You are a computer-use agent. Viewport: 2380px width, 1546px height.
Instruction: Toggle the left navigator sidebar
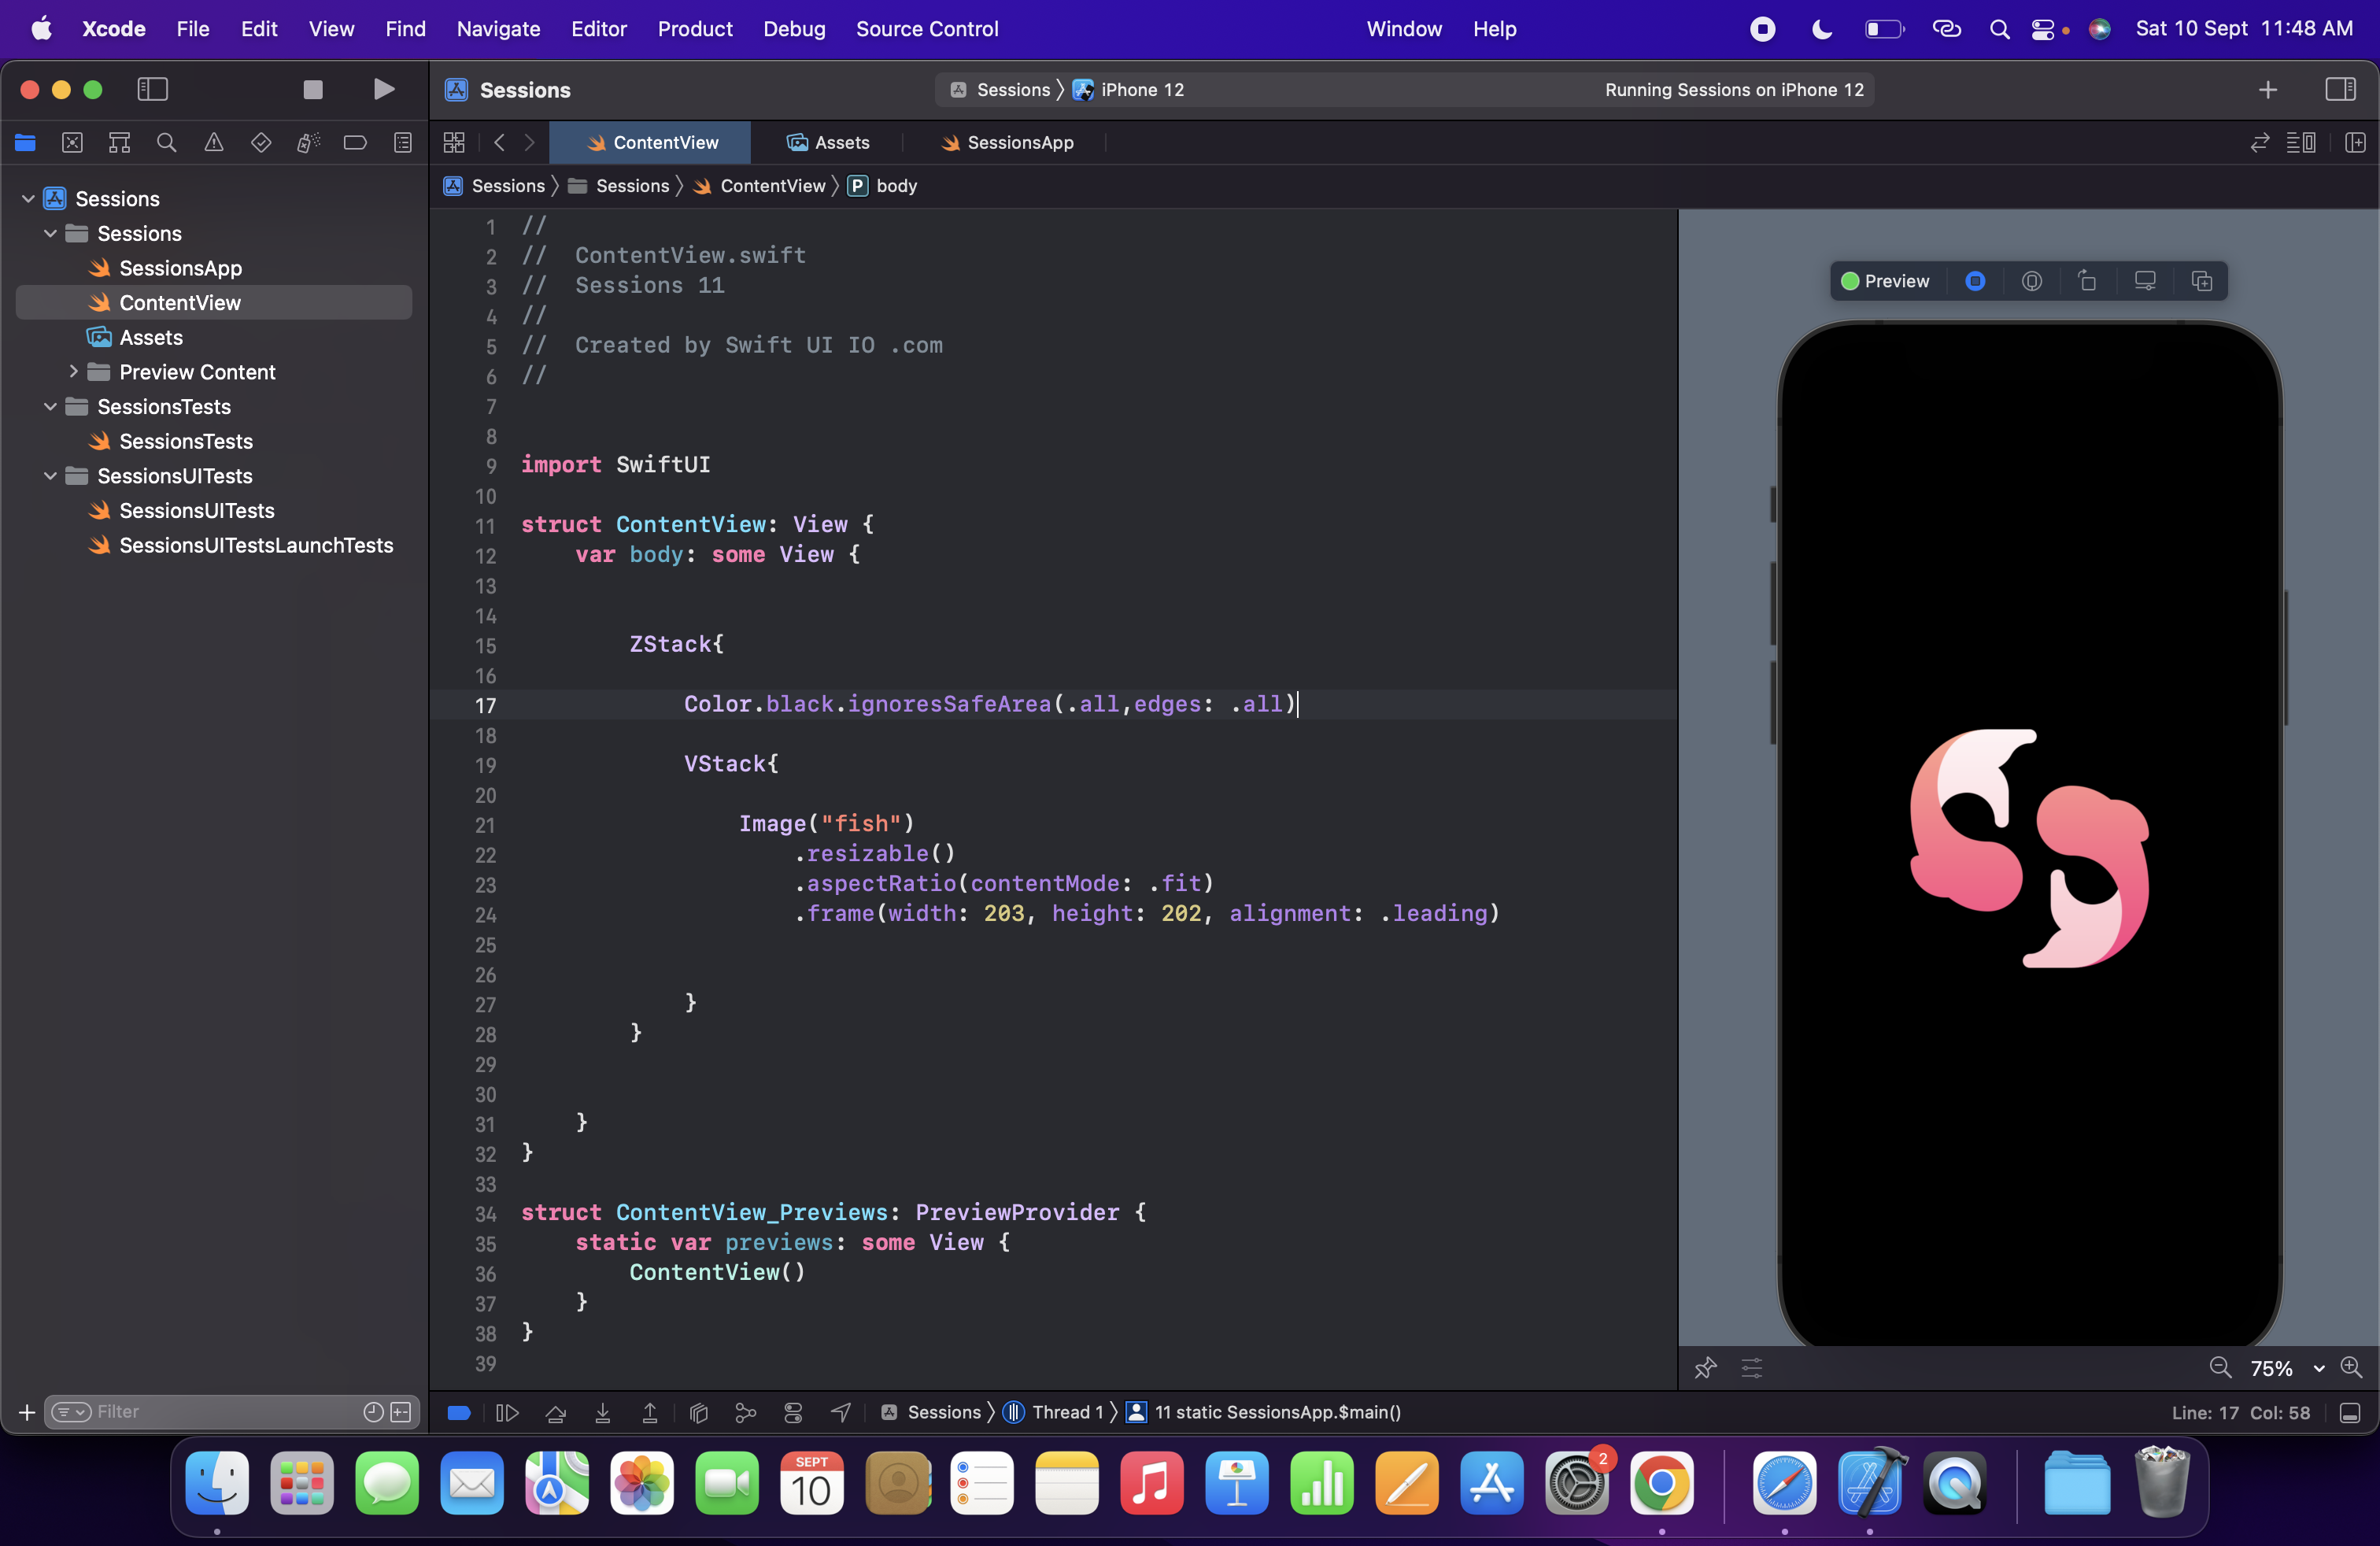(x=152, y=90)
